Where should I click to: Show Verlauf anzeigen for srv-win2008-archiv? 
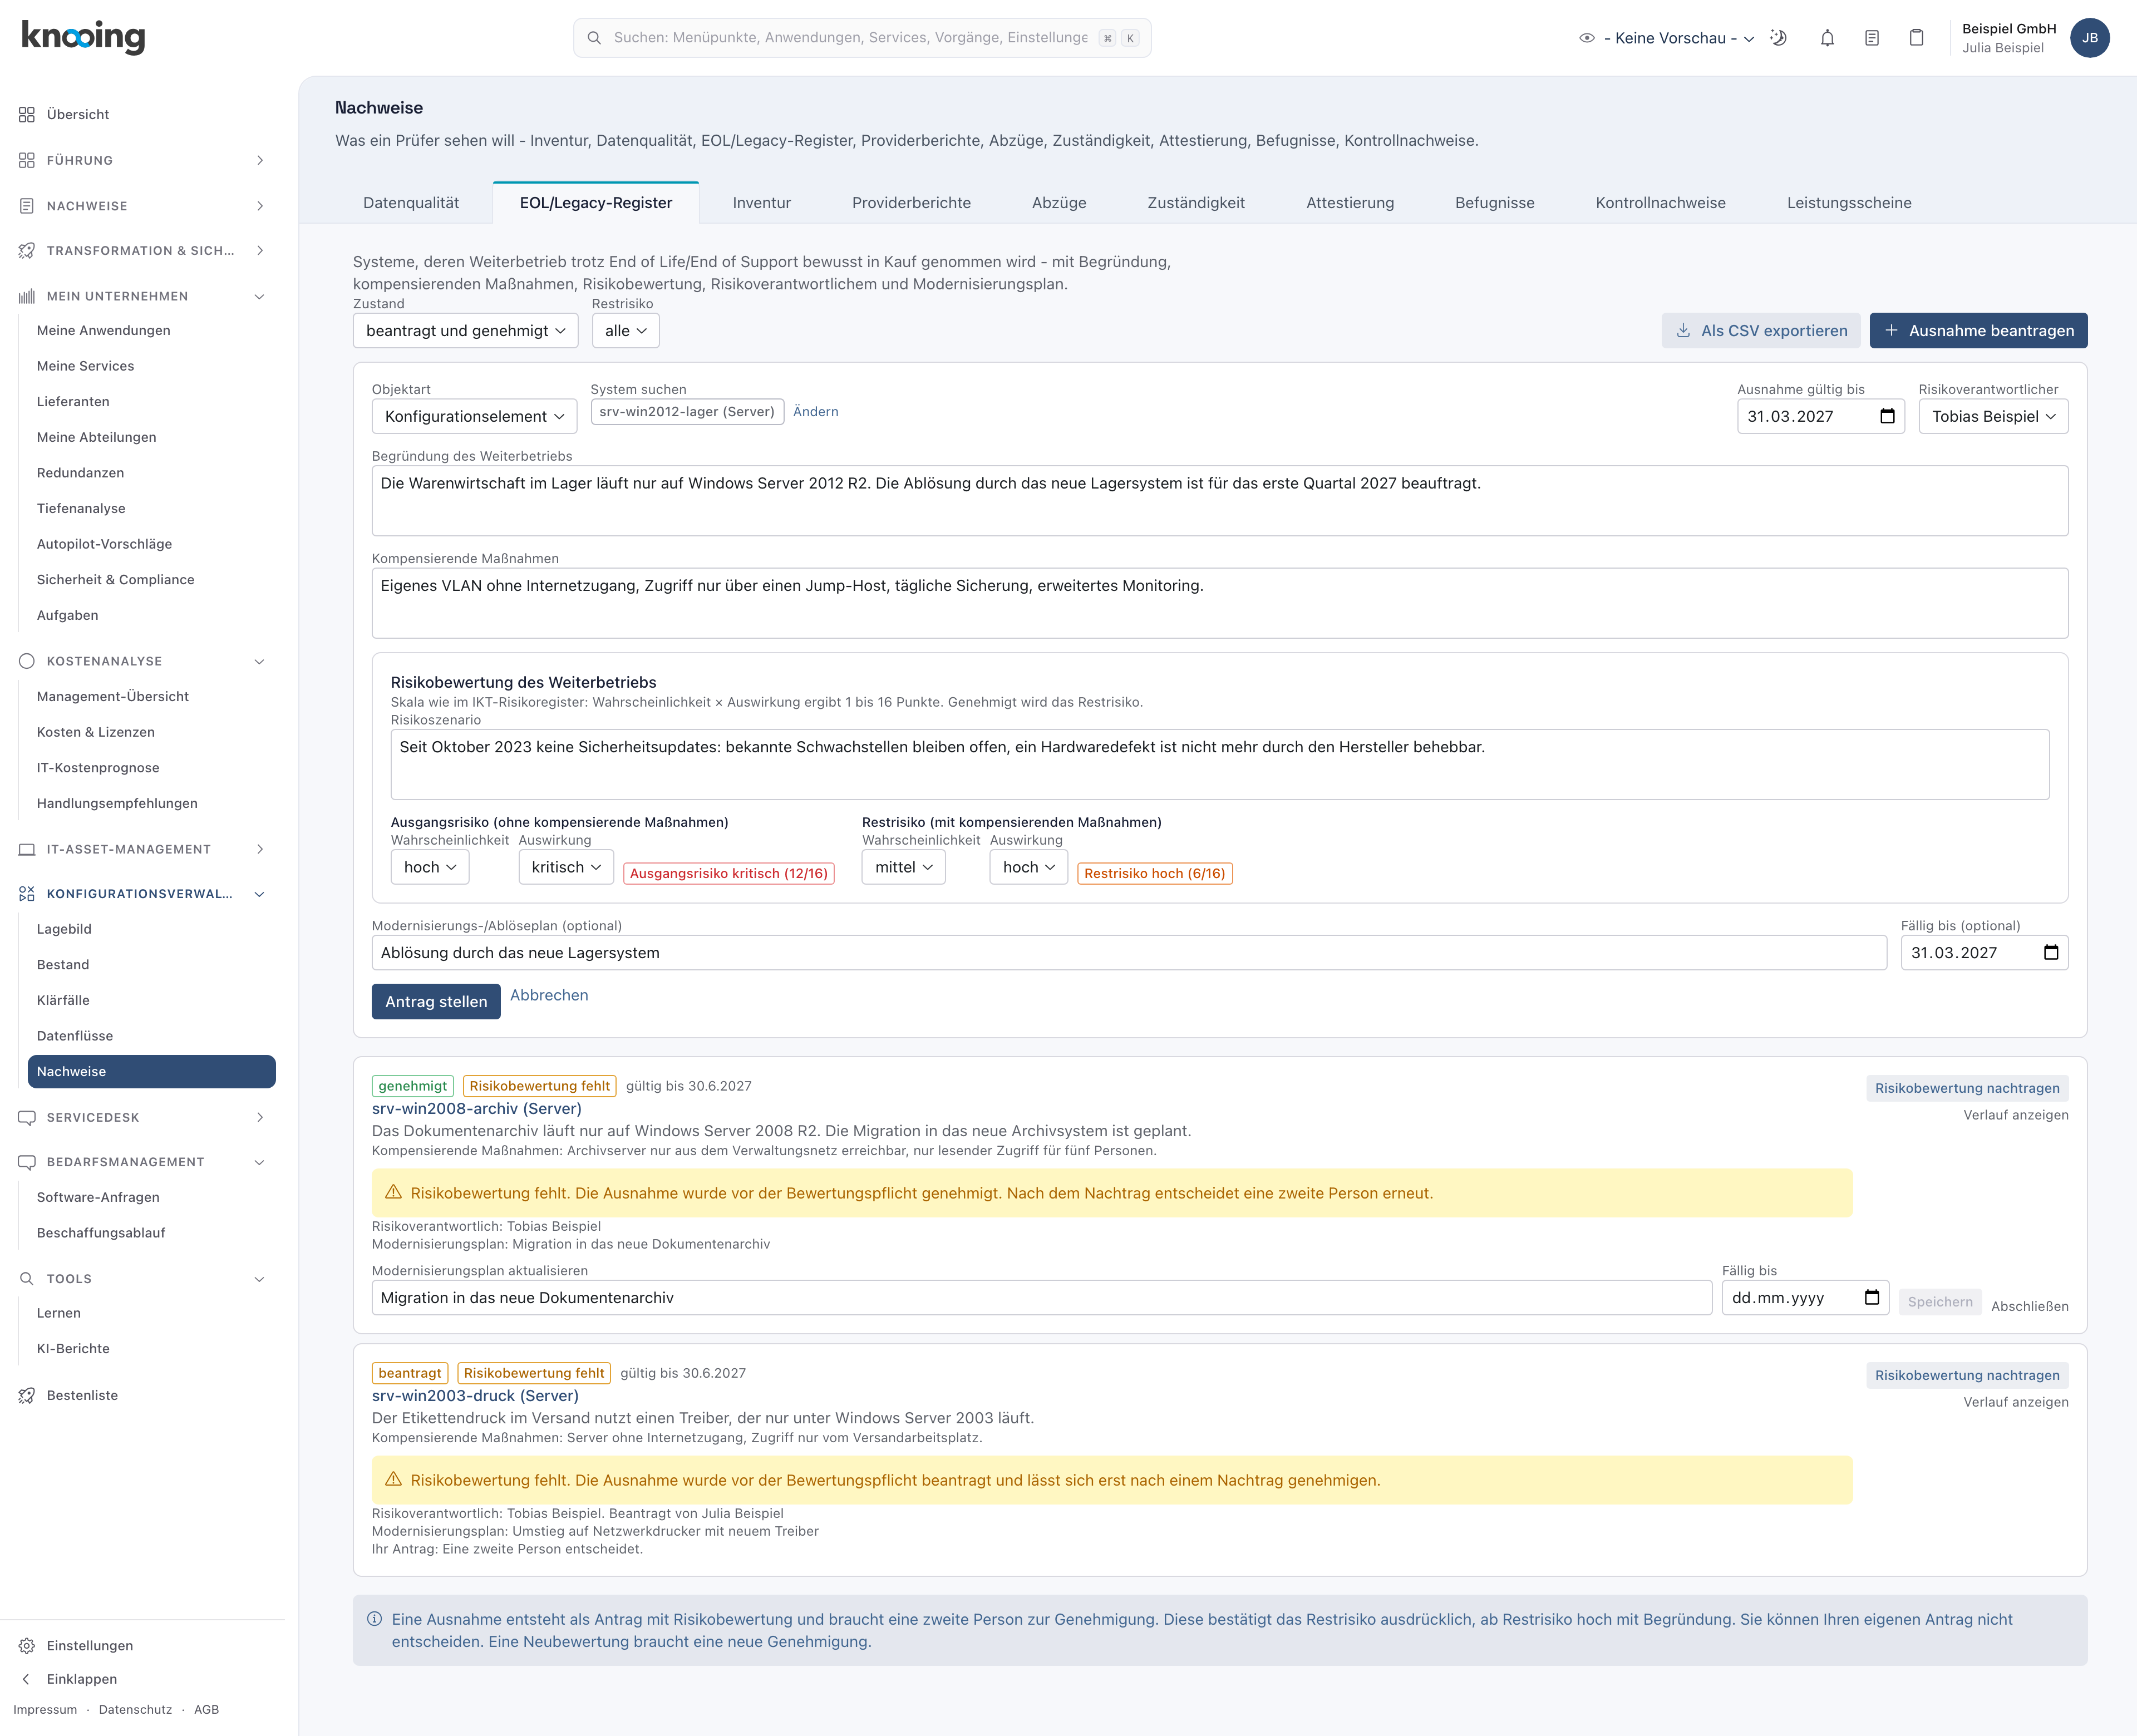click(2015, 1115)
